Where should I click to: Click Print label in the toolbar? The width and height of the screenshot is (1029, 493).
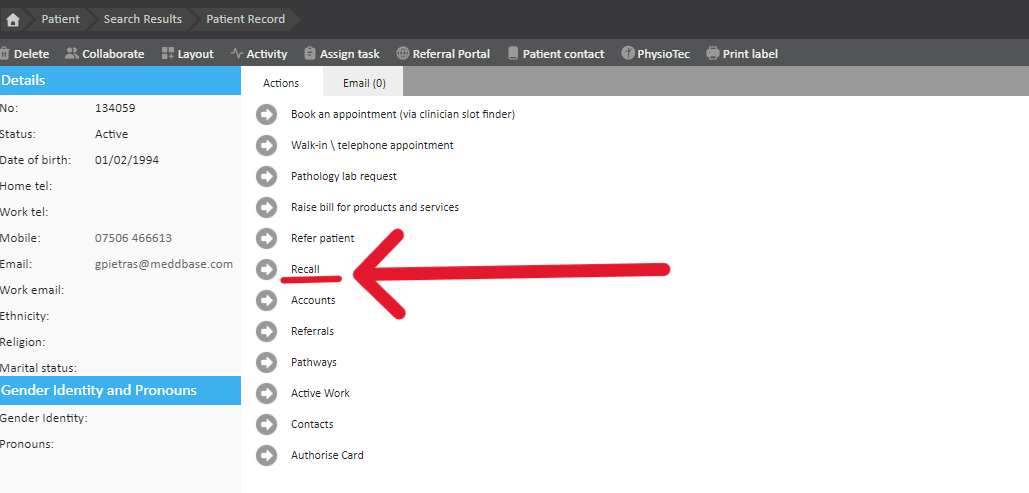741,54
